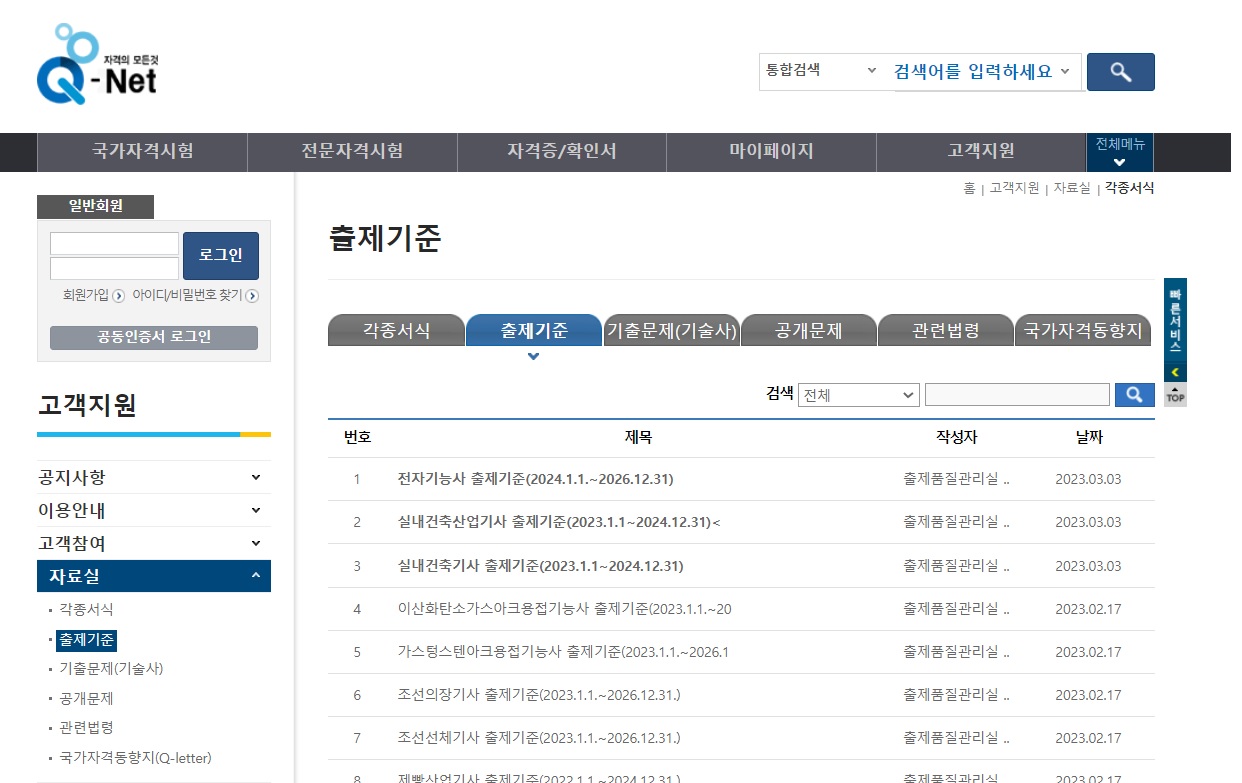Click the 로그인 login button

tap(220, 255)
